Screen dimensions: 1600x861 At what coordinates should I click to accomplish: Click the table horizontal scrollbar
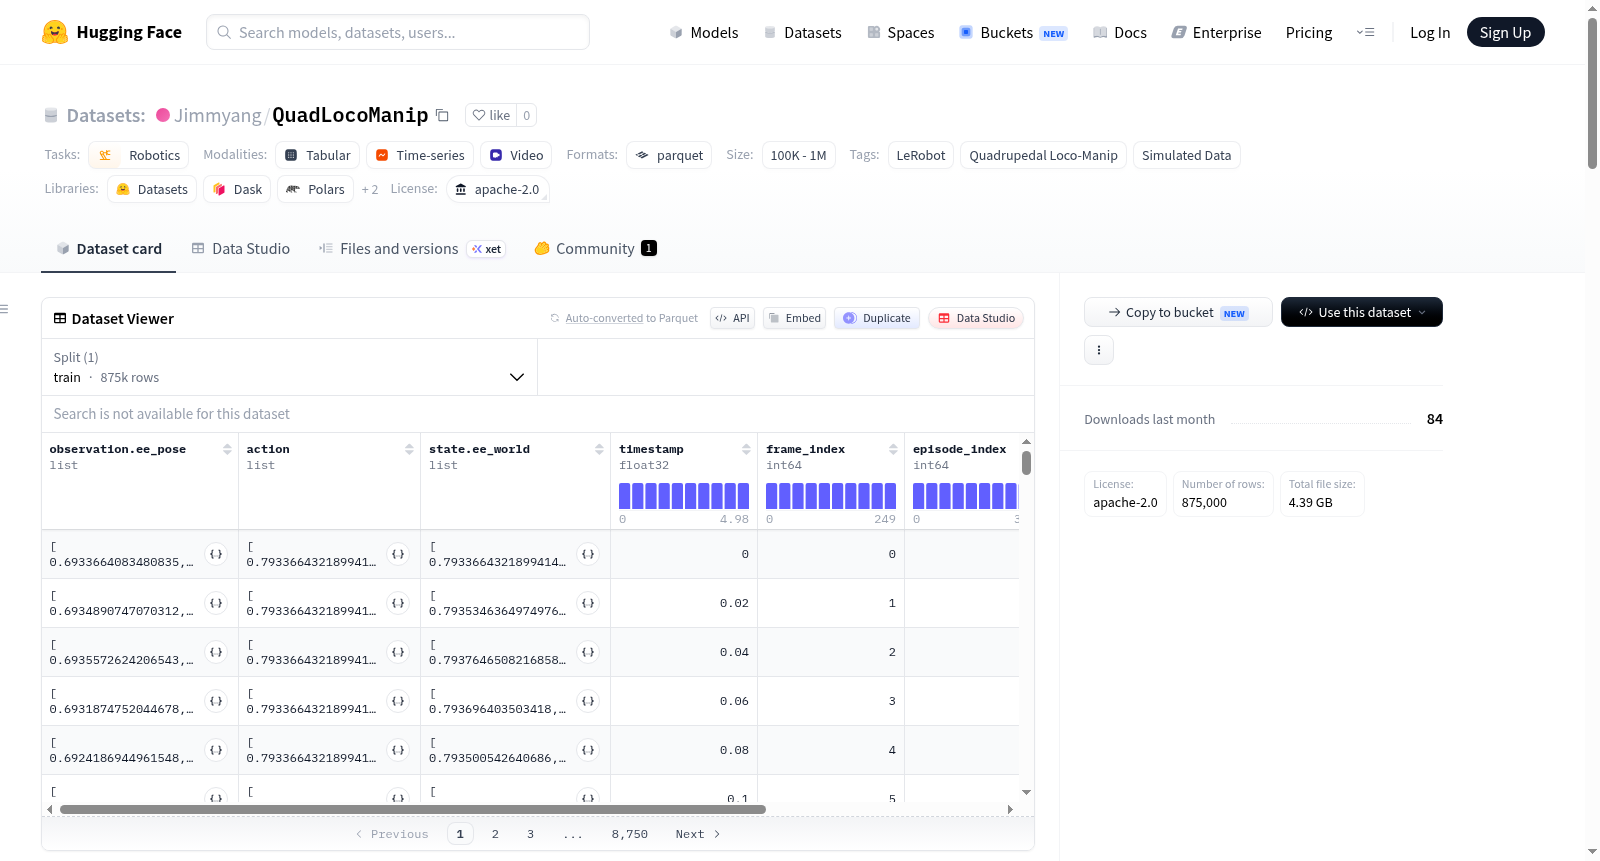(413, 809)
